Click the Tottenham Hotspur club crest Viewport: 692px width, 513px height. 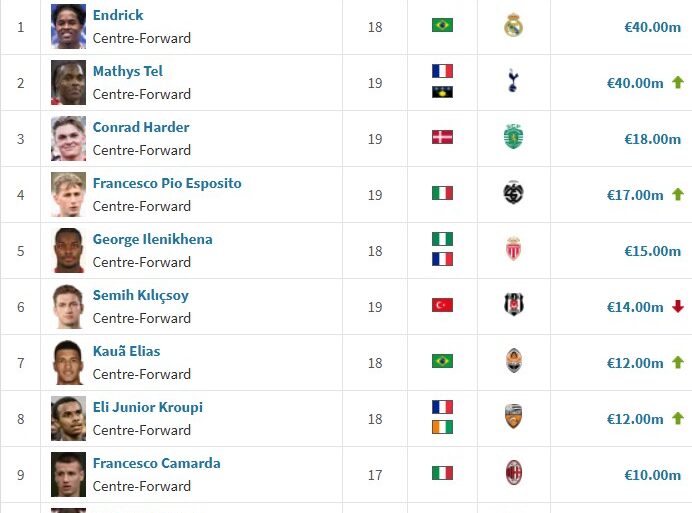(514, 81)
